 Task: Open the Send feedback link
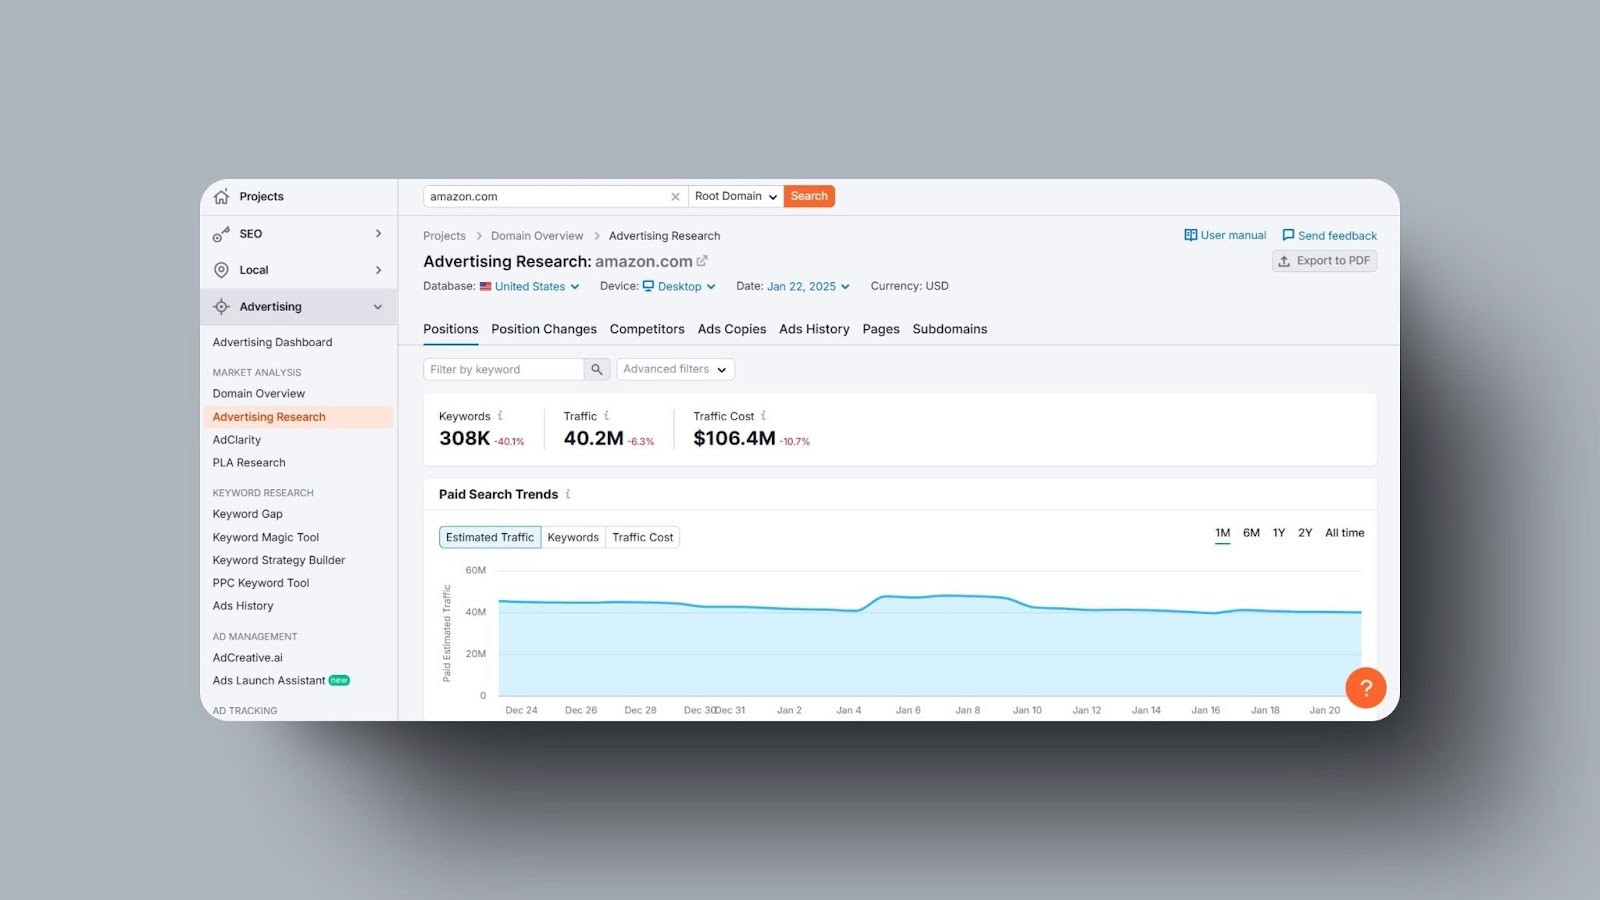click(1330, 235)
